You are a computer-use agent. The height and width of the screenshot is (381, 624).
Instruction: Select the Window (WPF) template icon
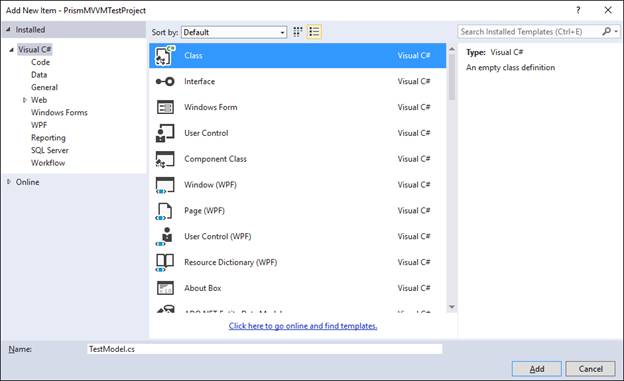(165, 185)
